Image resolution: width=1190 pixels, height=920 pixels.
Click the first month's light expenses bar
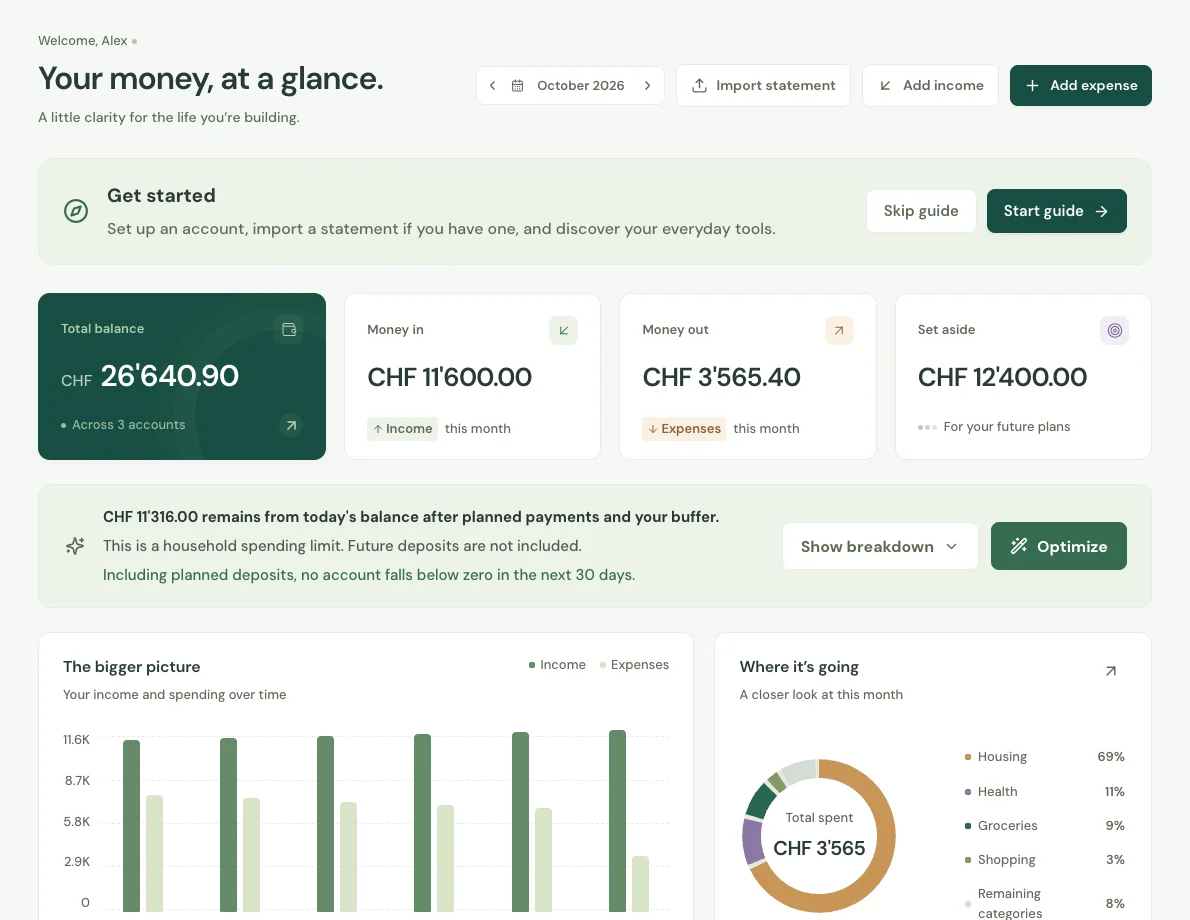pyautogui.click(x=154, y=853)
